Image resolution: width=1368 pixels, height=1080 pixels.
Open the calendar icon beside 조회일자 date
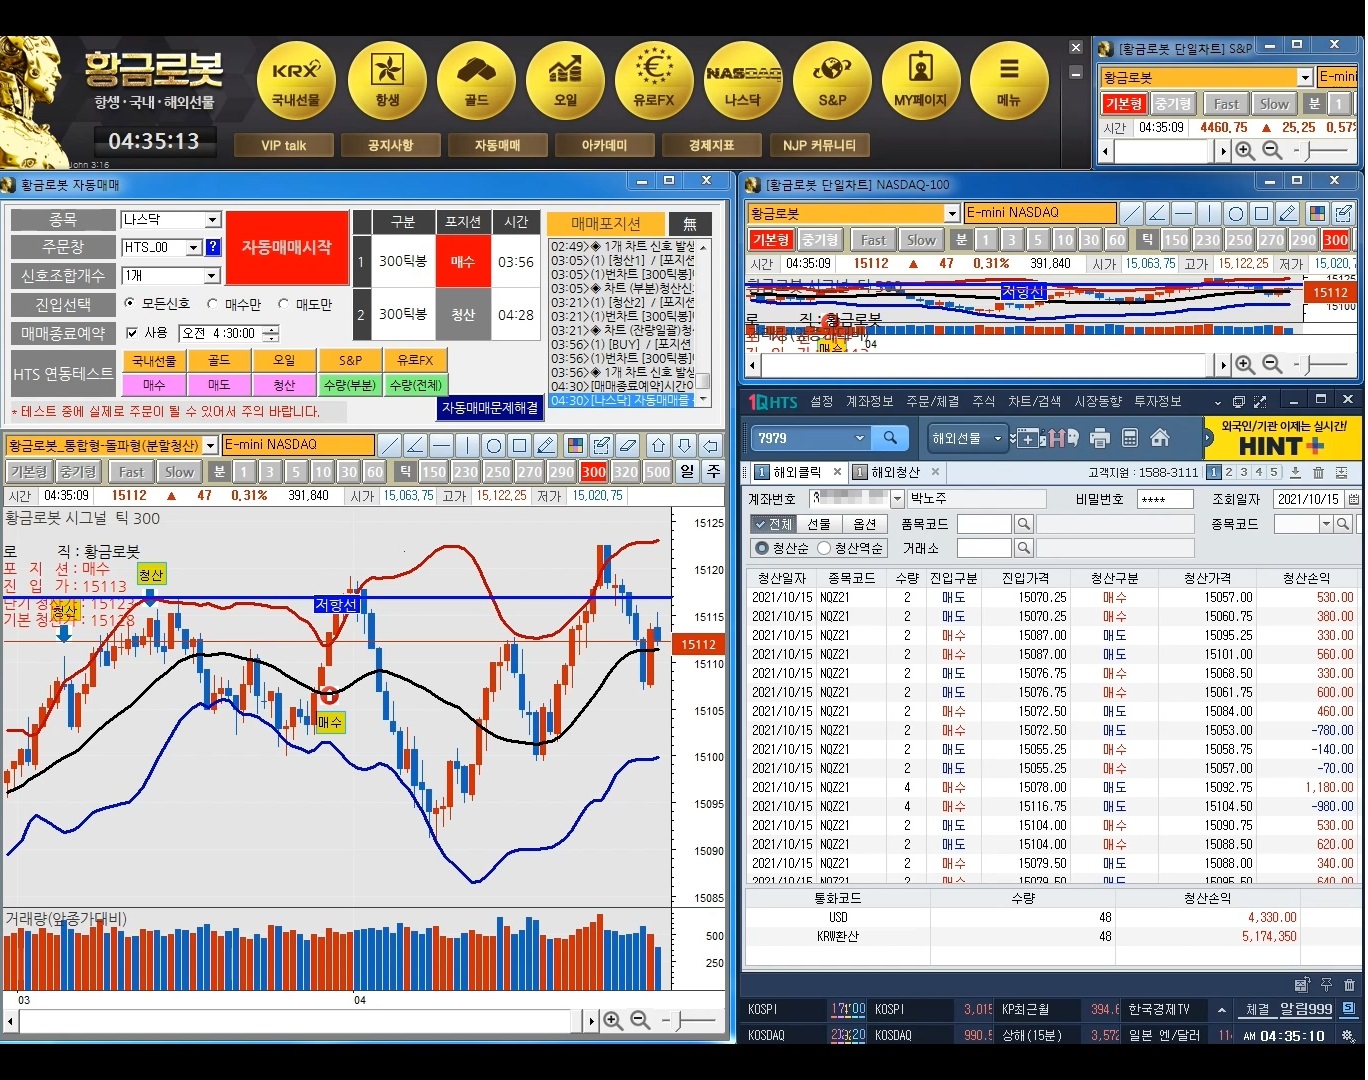click(x=1353, y=499)
